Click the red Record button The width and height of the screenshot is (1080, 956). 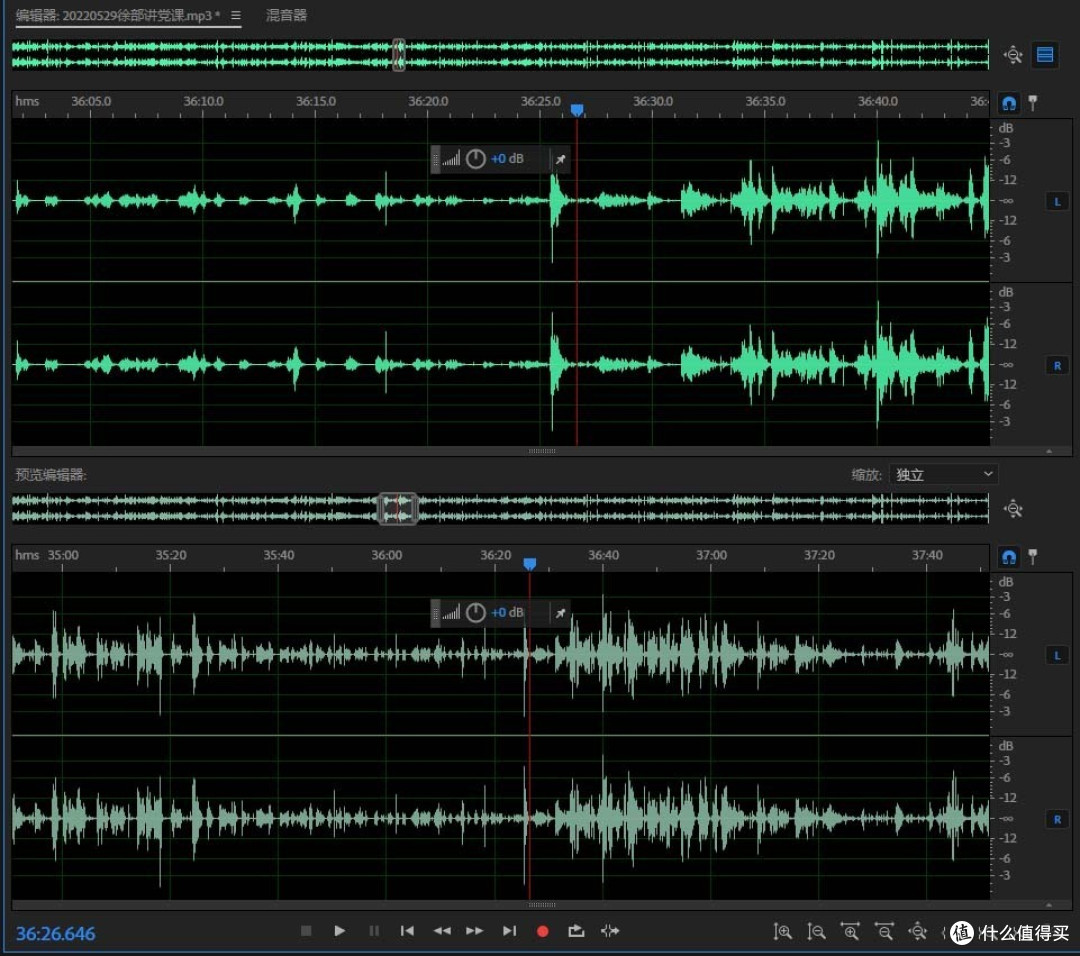pyautogui.click(x=543, y=931)
